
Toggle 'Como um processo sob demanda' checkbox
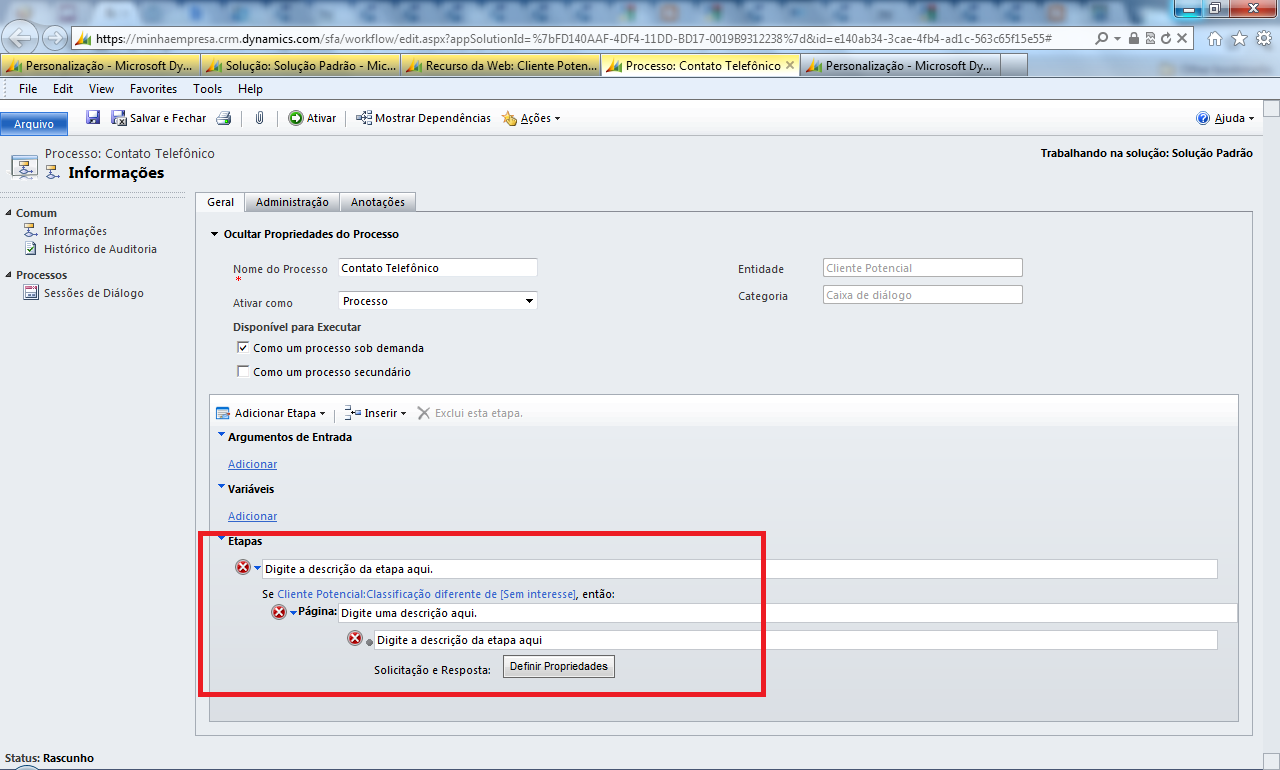coord(242,348)
